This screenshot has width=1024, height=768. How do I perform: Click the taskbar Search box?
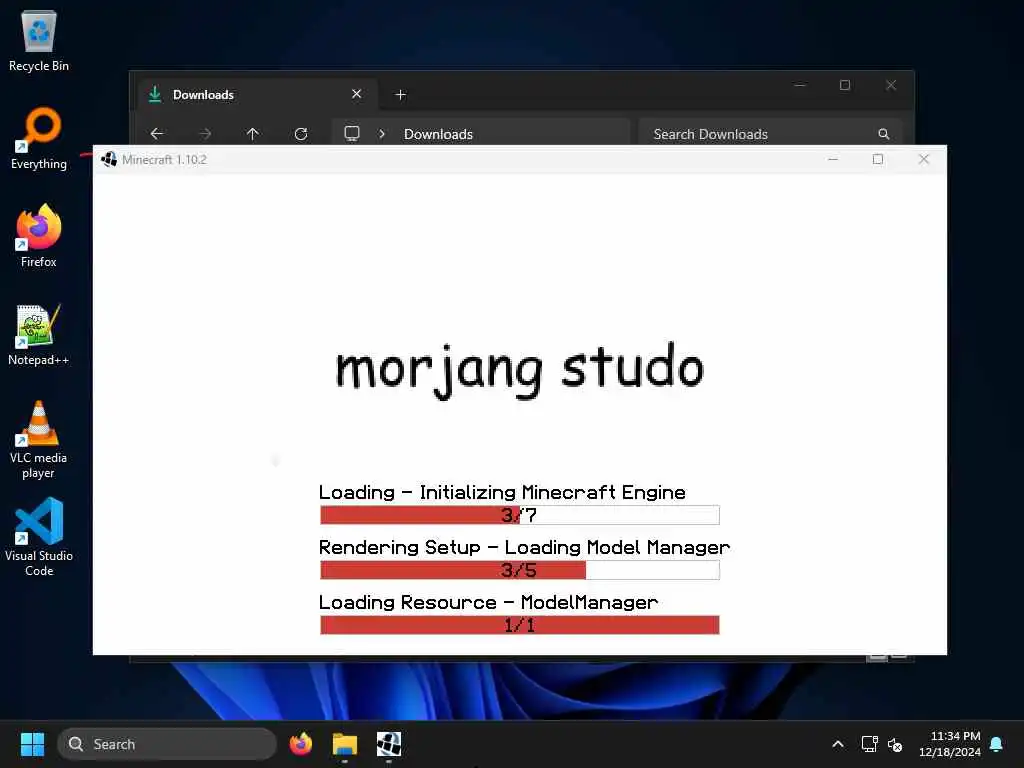point(167,744)
